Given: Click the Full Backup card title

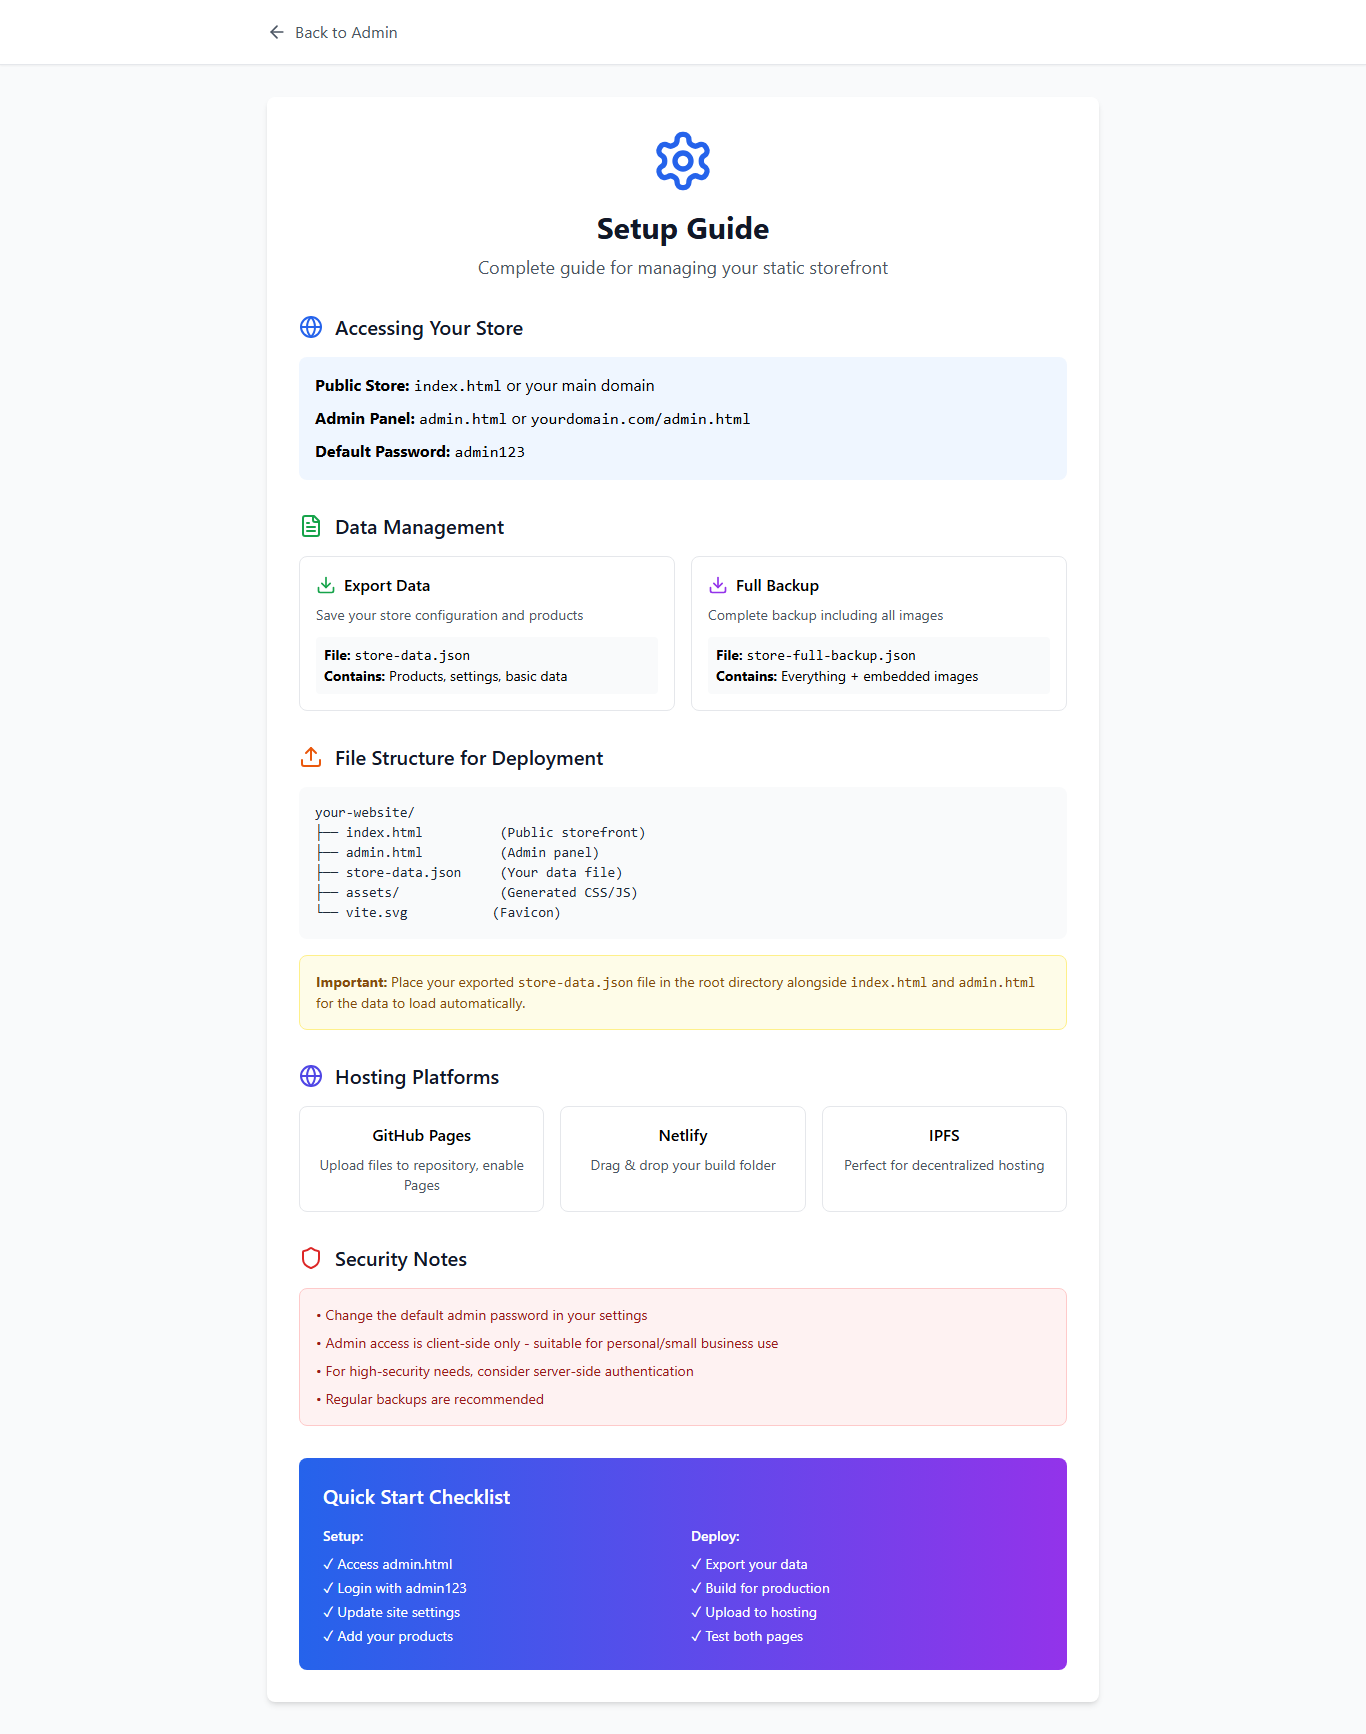Looking at the screenshot, I should [777, 586].
